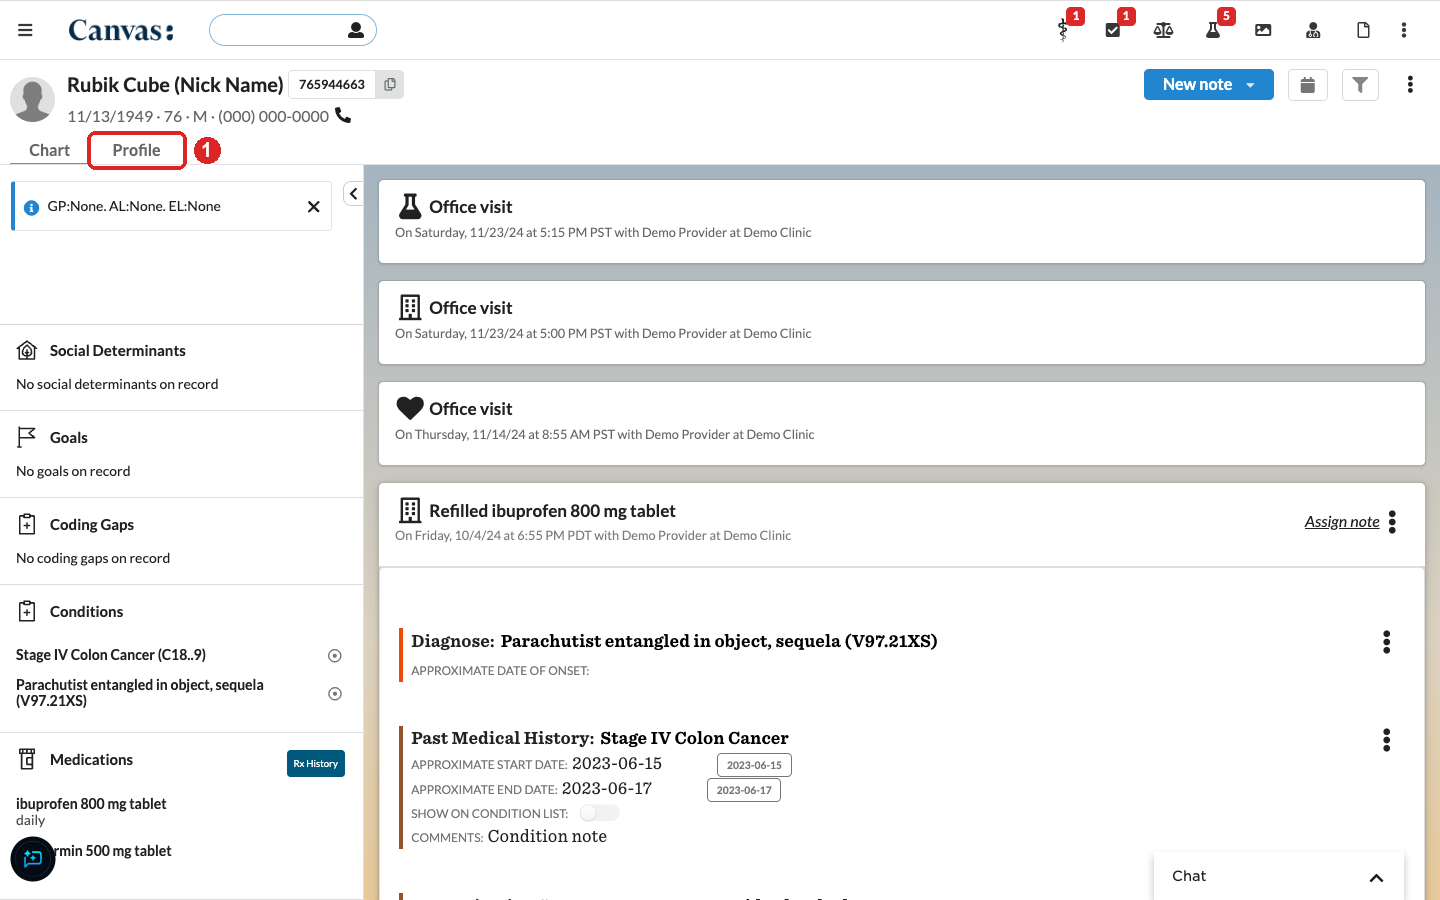The image size is (1440, 900).
Task: Click the 2023-06-15 start date box
Action: click(755, 765)
